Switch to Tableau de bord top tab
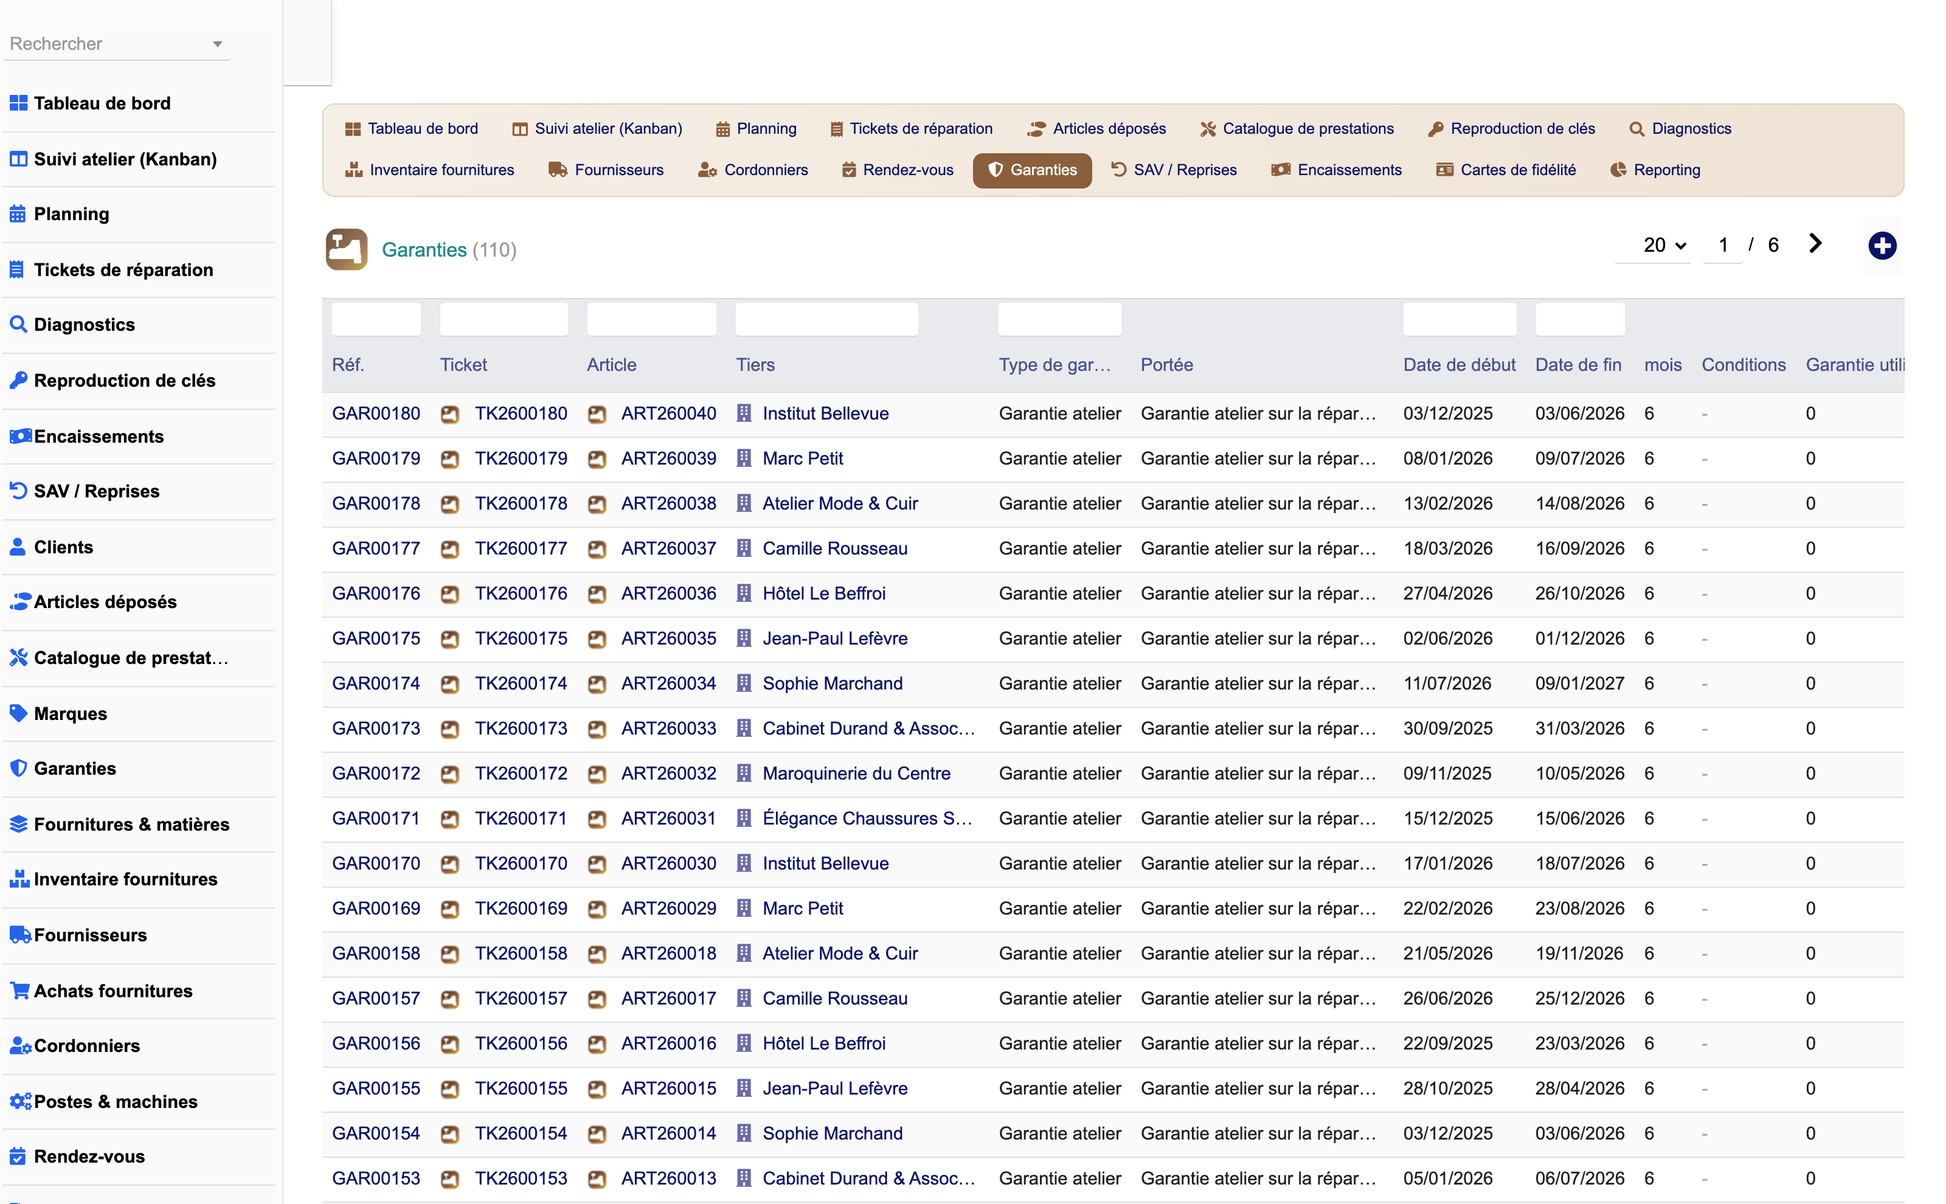The height and width of the screenshot is (1204, 1946). tap(412, 129)
